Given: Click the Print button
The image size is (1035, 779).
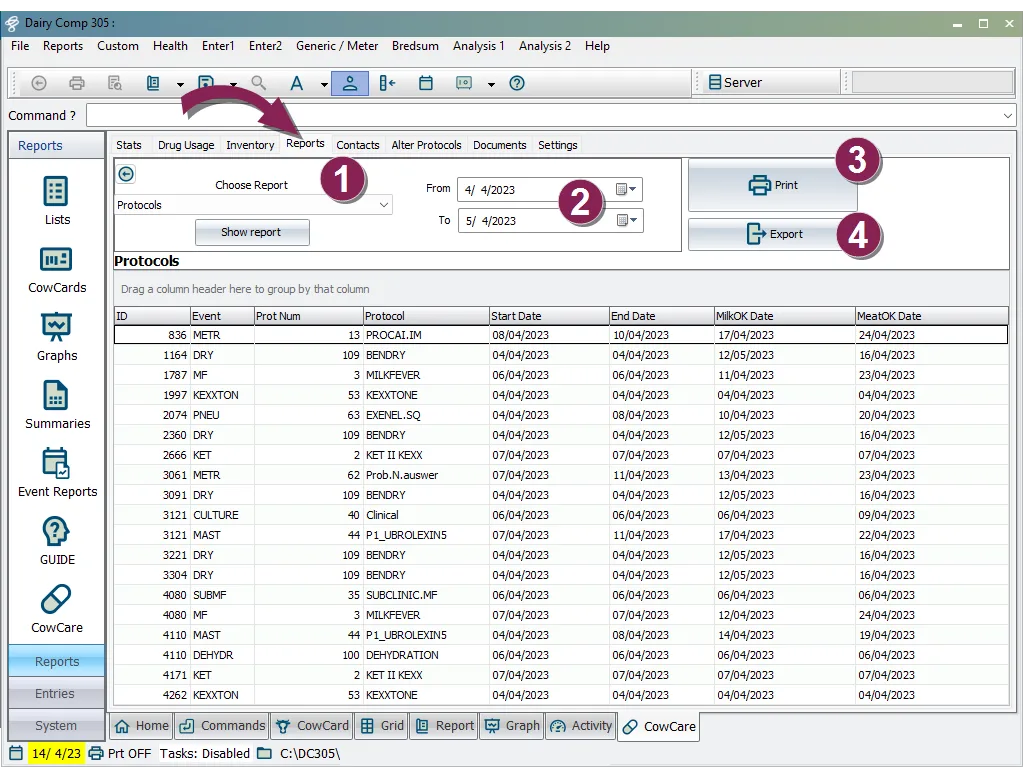Looking at the screenshot, I should click(x=773, y=186).
